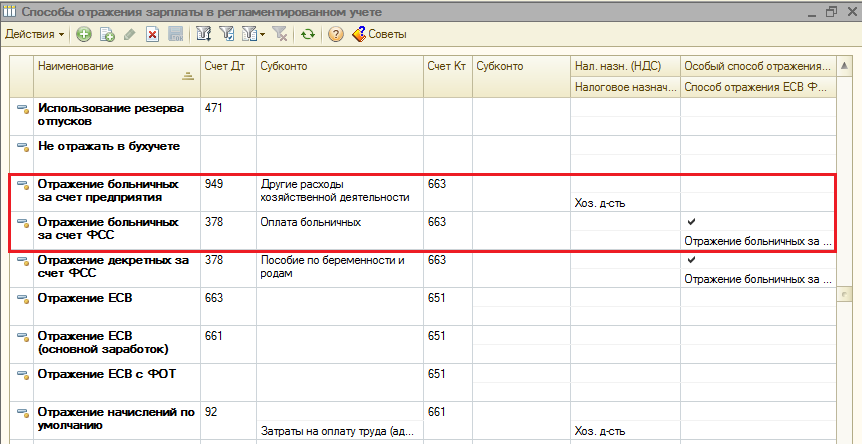
Task: Click 'Затраты на оплату труда (ад...' cell
Action: pyautogui.click(x=340, y=431)
